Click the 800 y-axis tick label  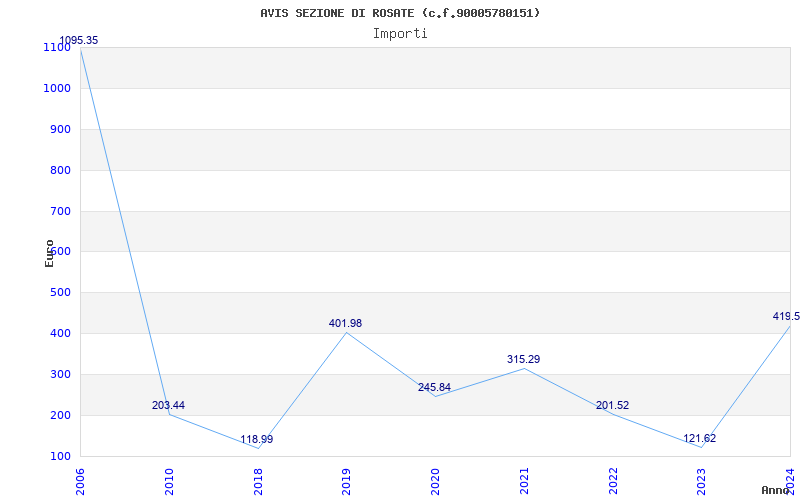coord(60,170)
